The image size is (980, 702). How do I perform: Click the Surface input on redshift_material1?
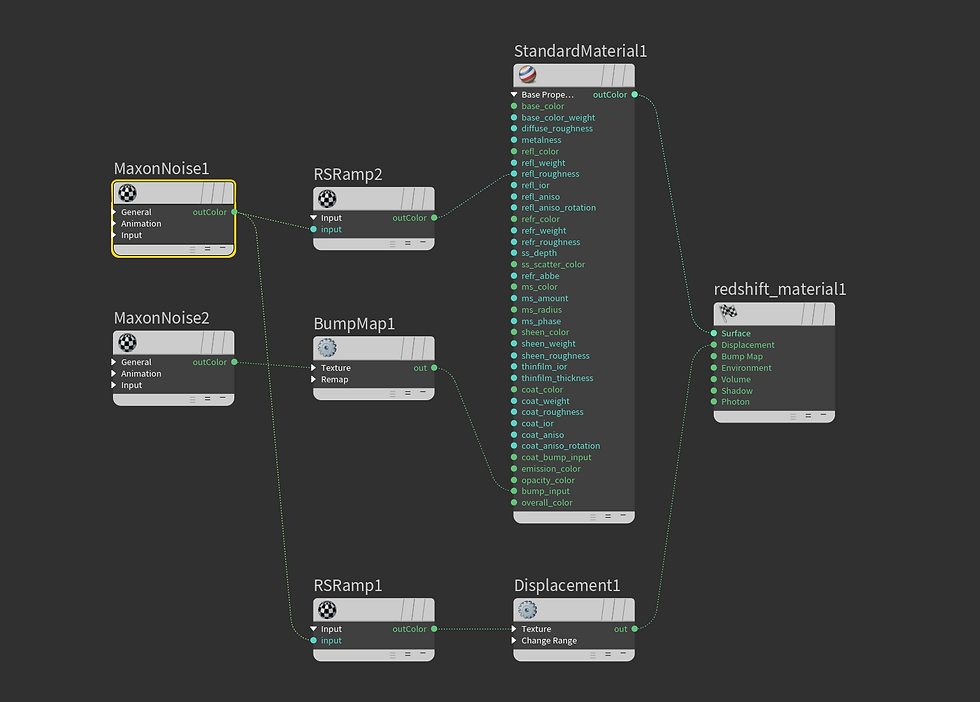point(714,333)
